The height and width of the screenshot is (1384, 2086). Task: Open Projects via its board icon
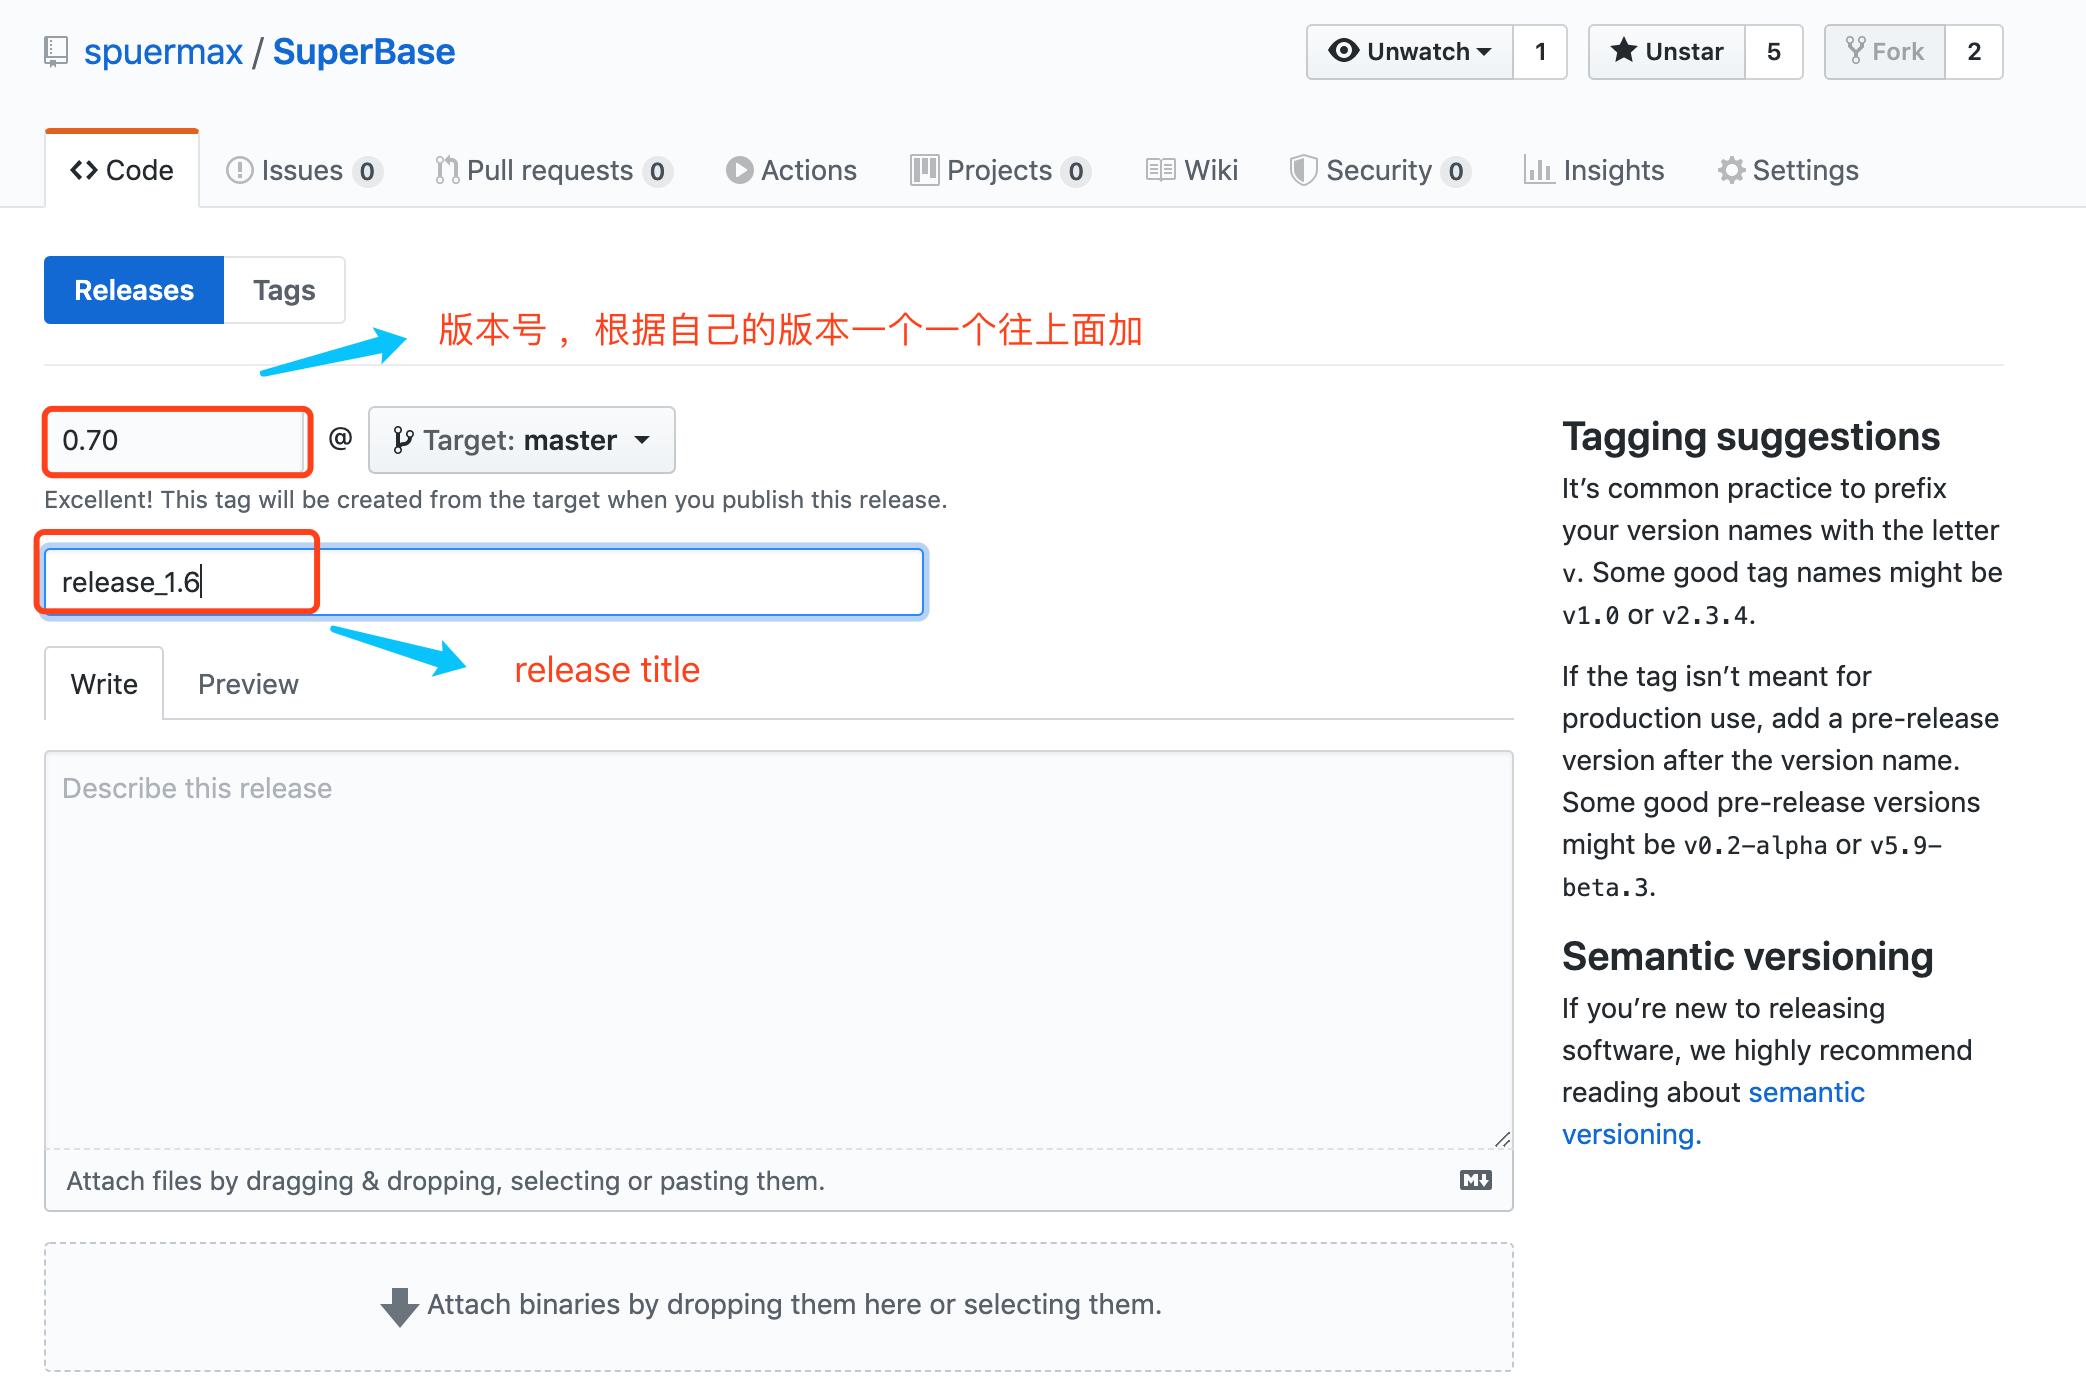pyautogui.click(x=925, y=170)
